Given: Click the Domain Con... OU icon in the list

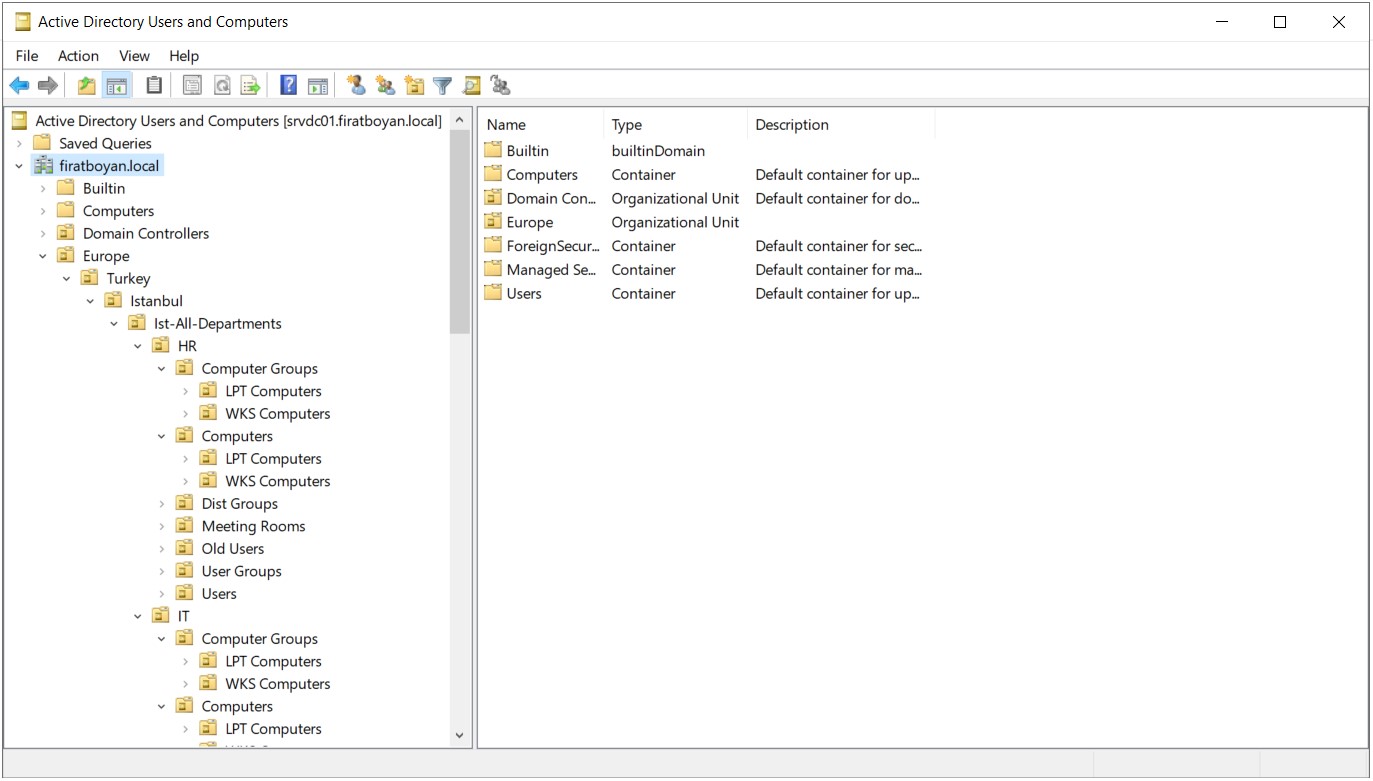Looking at the screenshot, I should (x=492, y=198).
